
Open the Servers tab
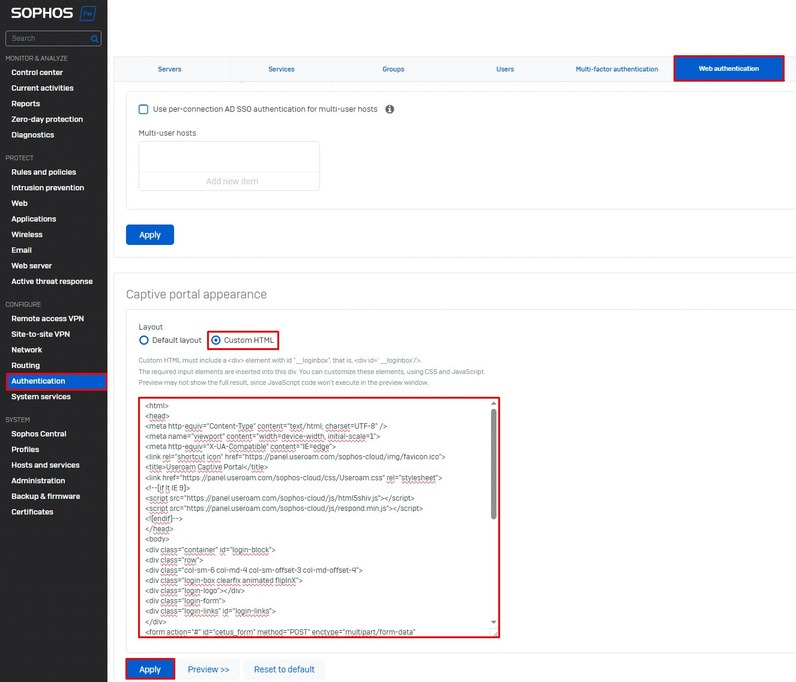(x=170, y=69)
